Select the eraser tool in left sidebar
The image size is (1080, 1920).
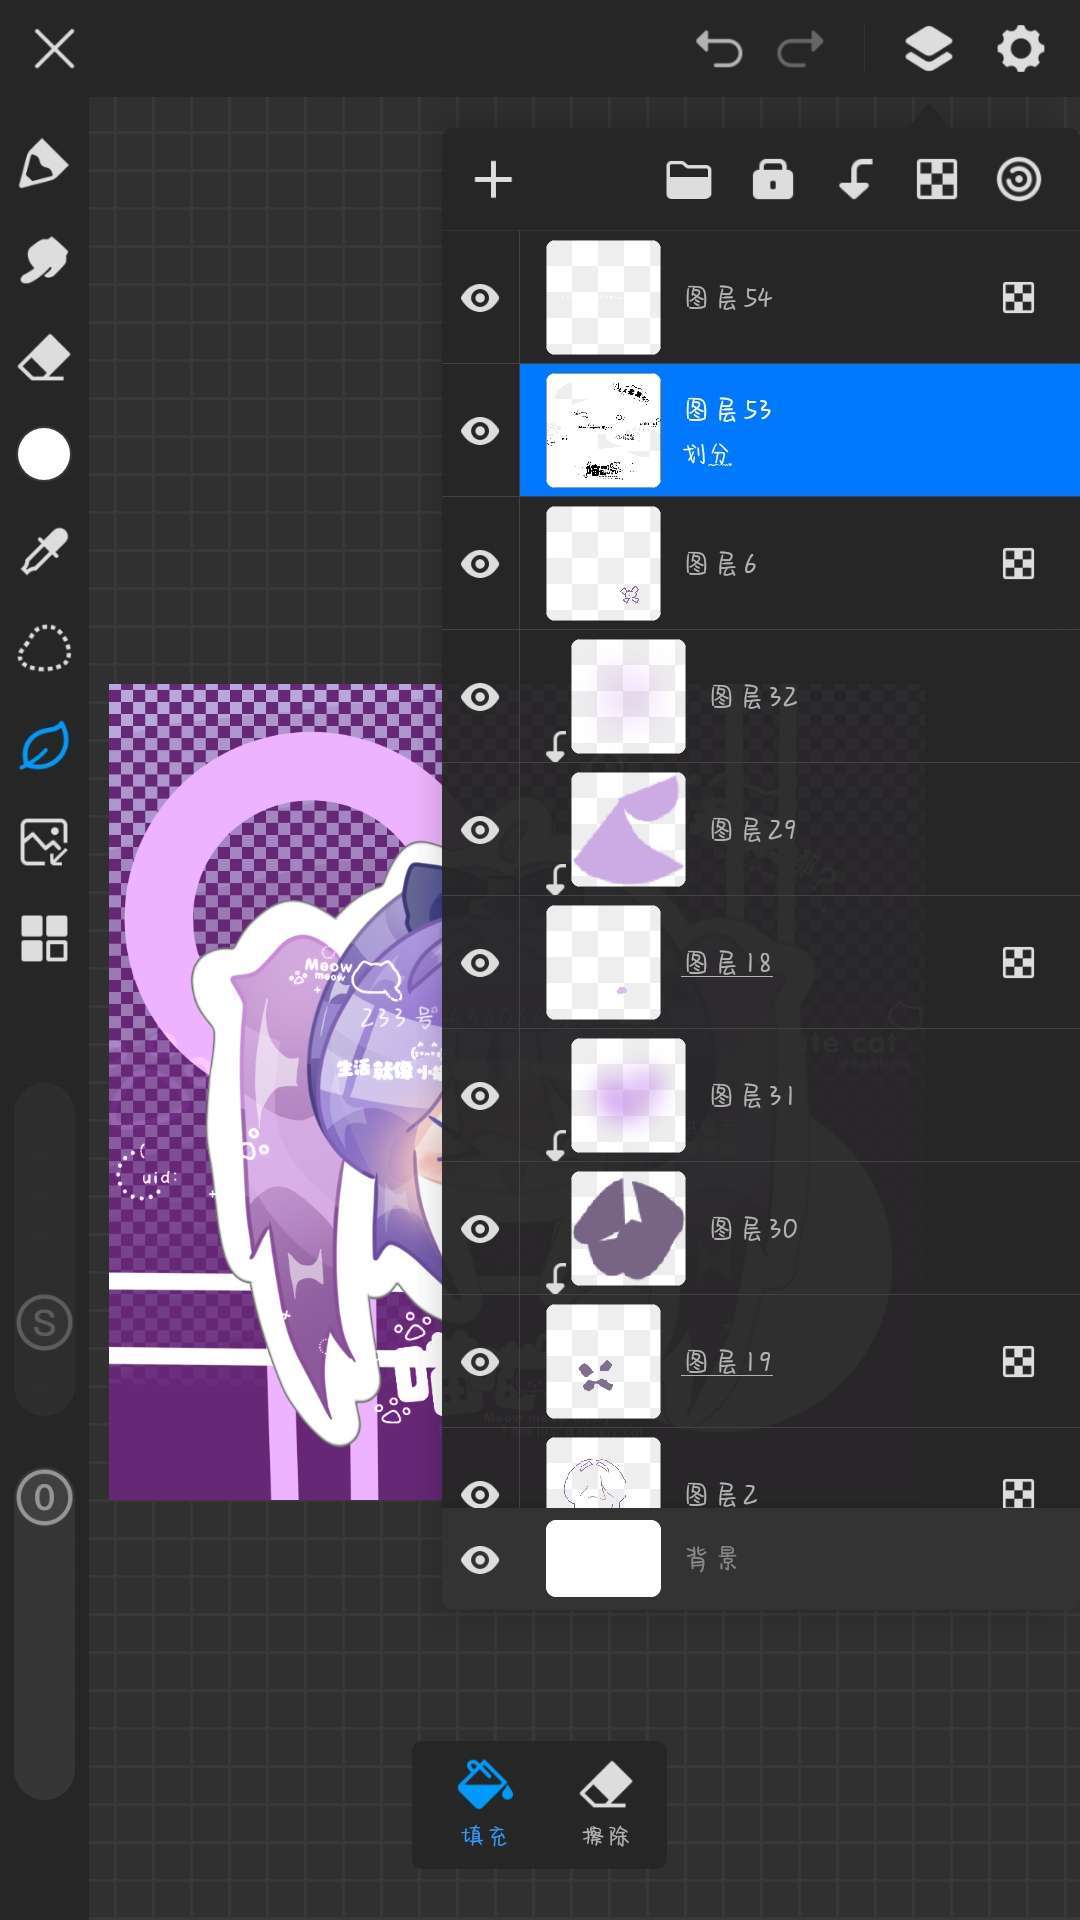click(44, 358)
